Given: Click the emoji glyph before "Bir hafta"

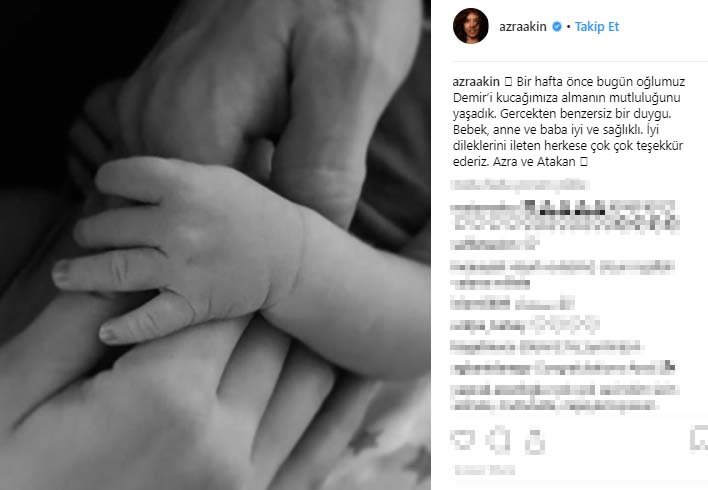Looking at the screenshot, I should pos(508,82).
